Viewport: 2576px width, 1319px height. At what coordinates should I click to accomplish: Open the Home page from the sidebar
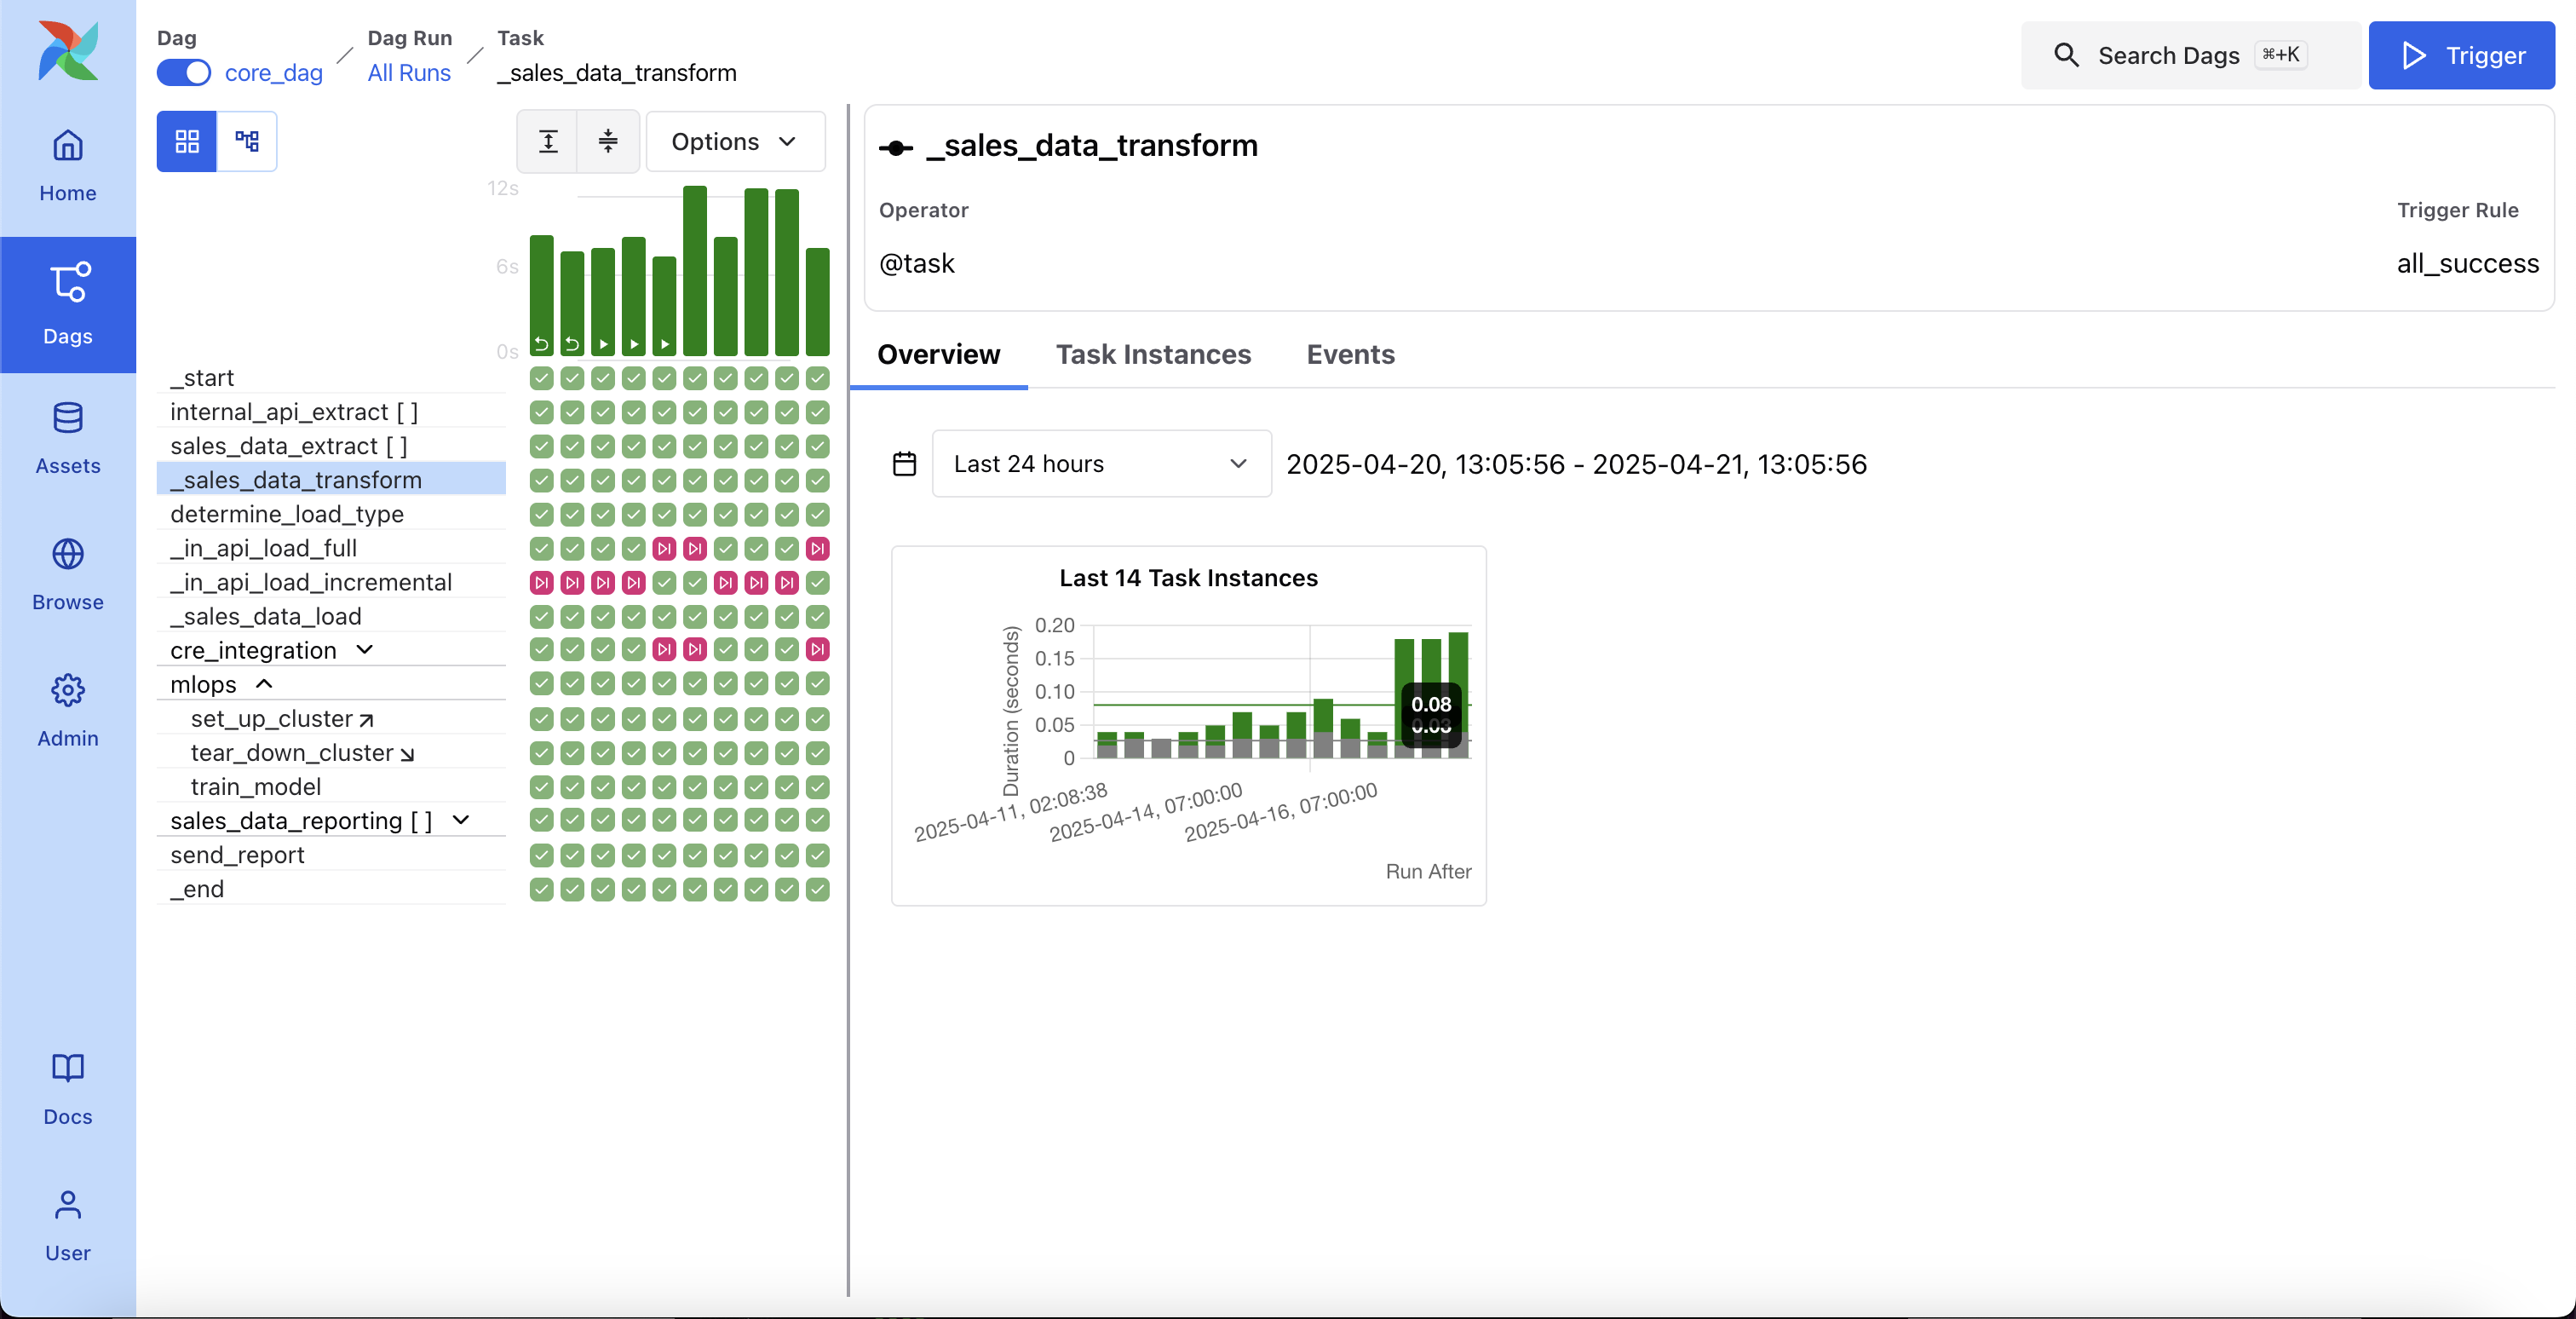pos(67,166)
